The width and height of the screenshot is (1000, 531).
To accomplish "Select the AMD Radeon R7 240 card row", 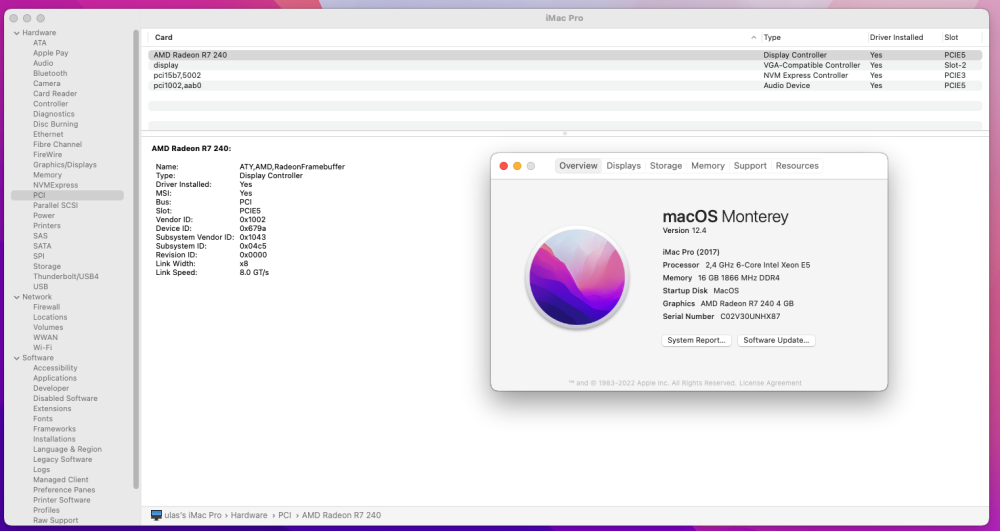I will click(565, 55).
